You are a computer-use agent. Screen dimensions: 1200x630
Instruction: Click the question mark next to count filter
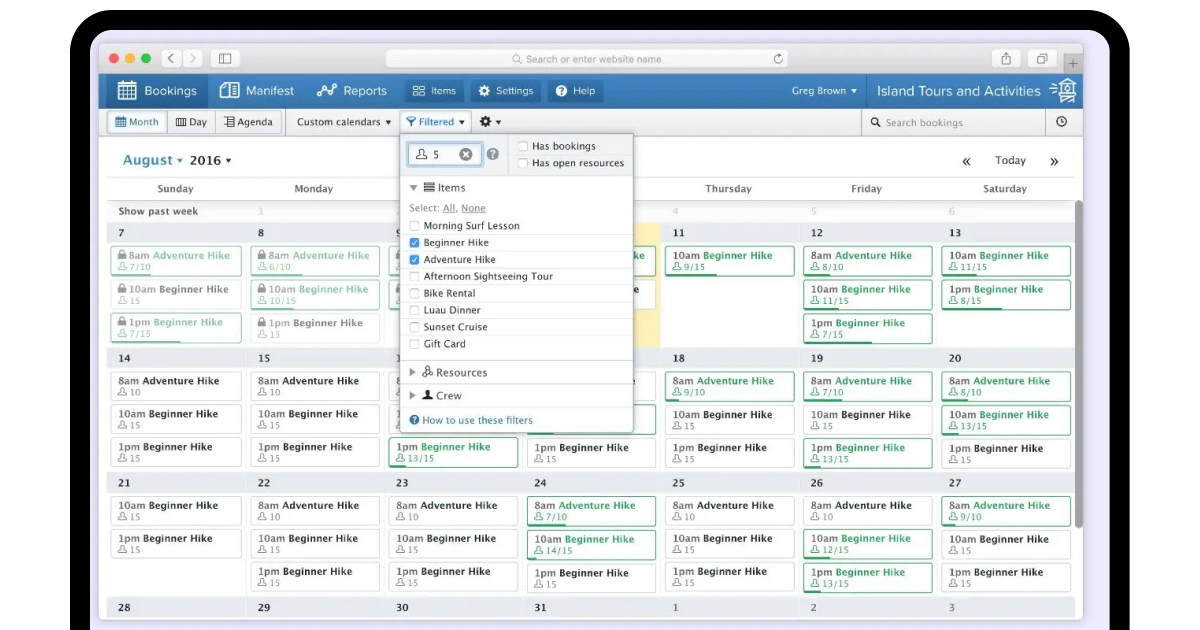492,154
